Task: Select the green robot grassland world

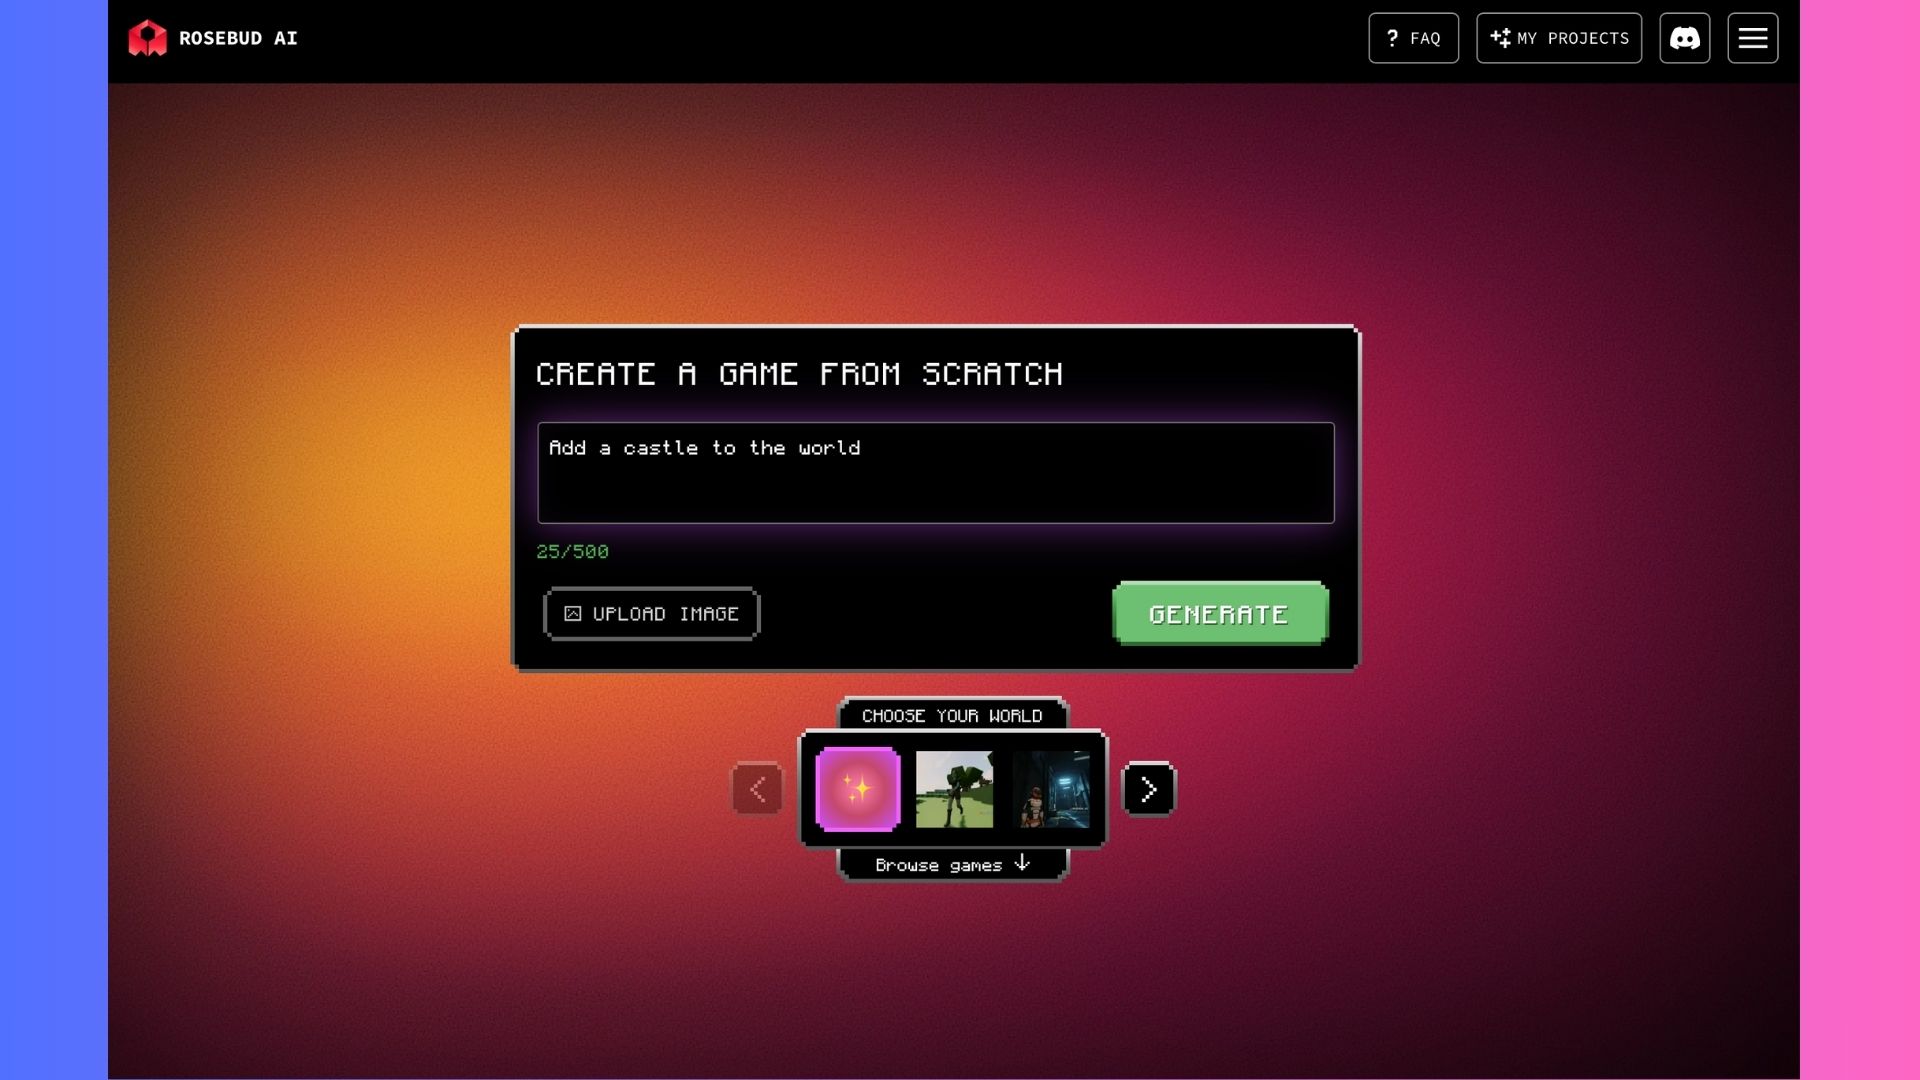Action: pos(954,790)
